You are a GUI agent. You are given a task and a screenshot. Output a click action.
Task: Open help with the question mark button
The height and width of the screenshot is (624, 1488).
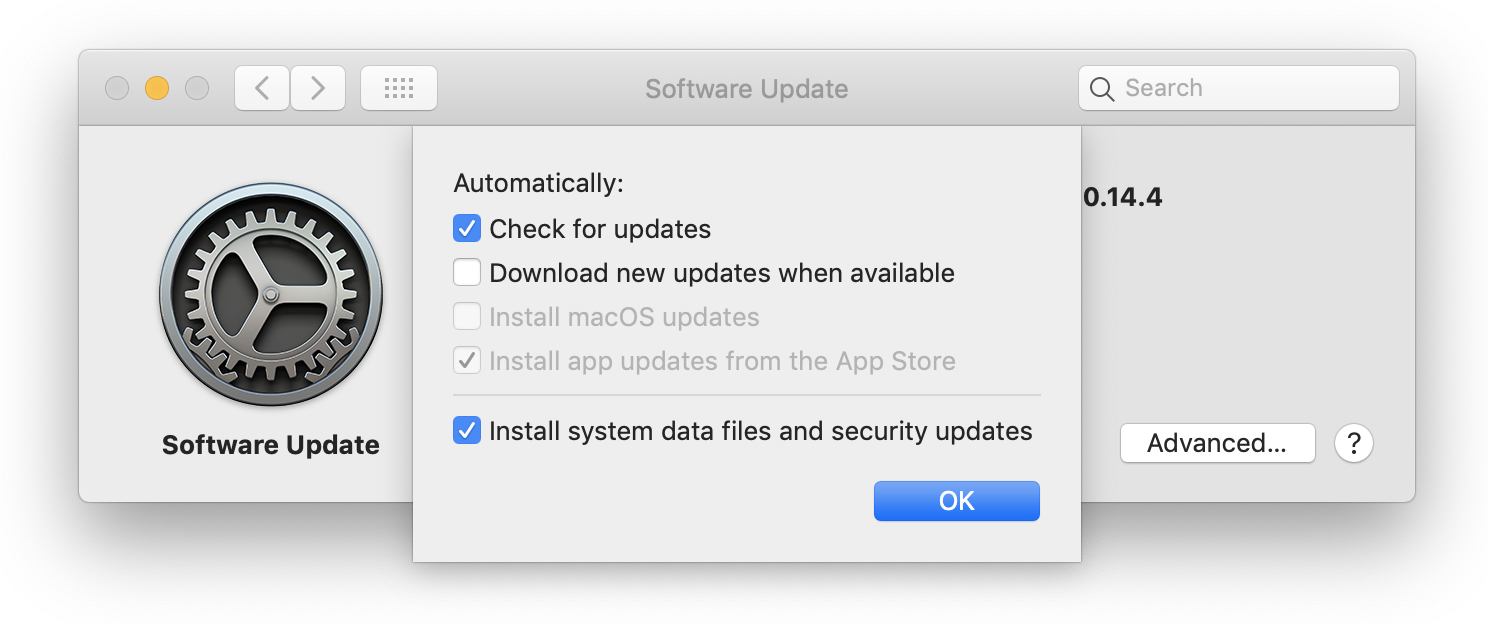pos(1354,443)
